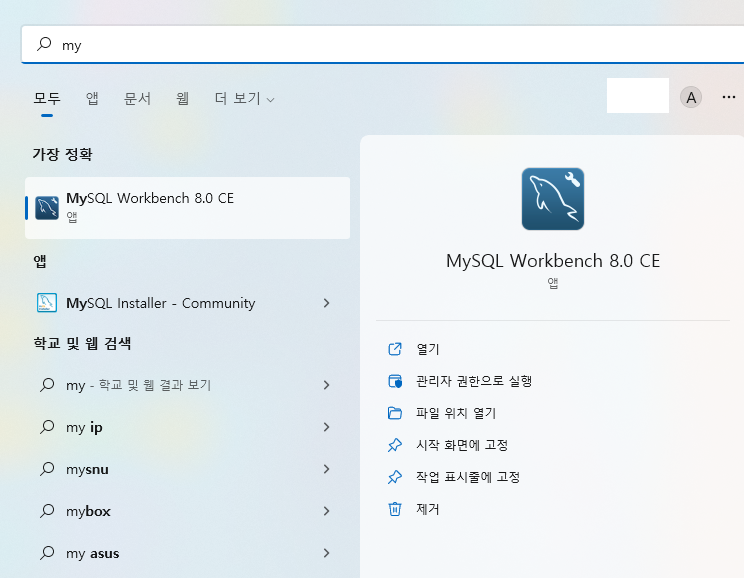
Task: Expand the "mybox" suggestion chevron
Action: (326, 511)
